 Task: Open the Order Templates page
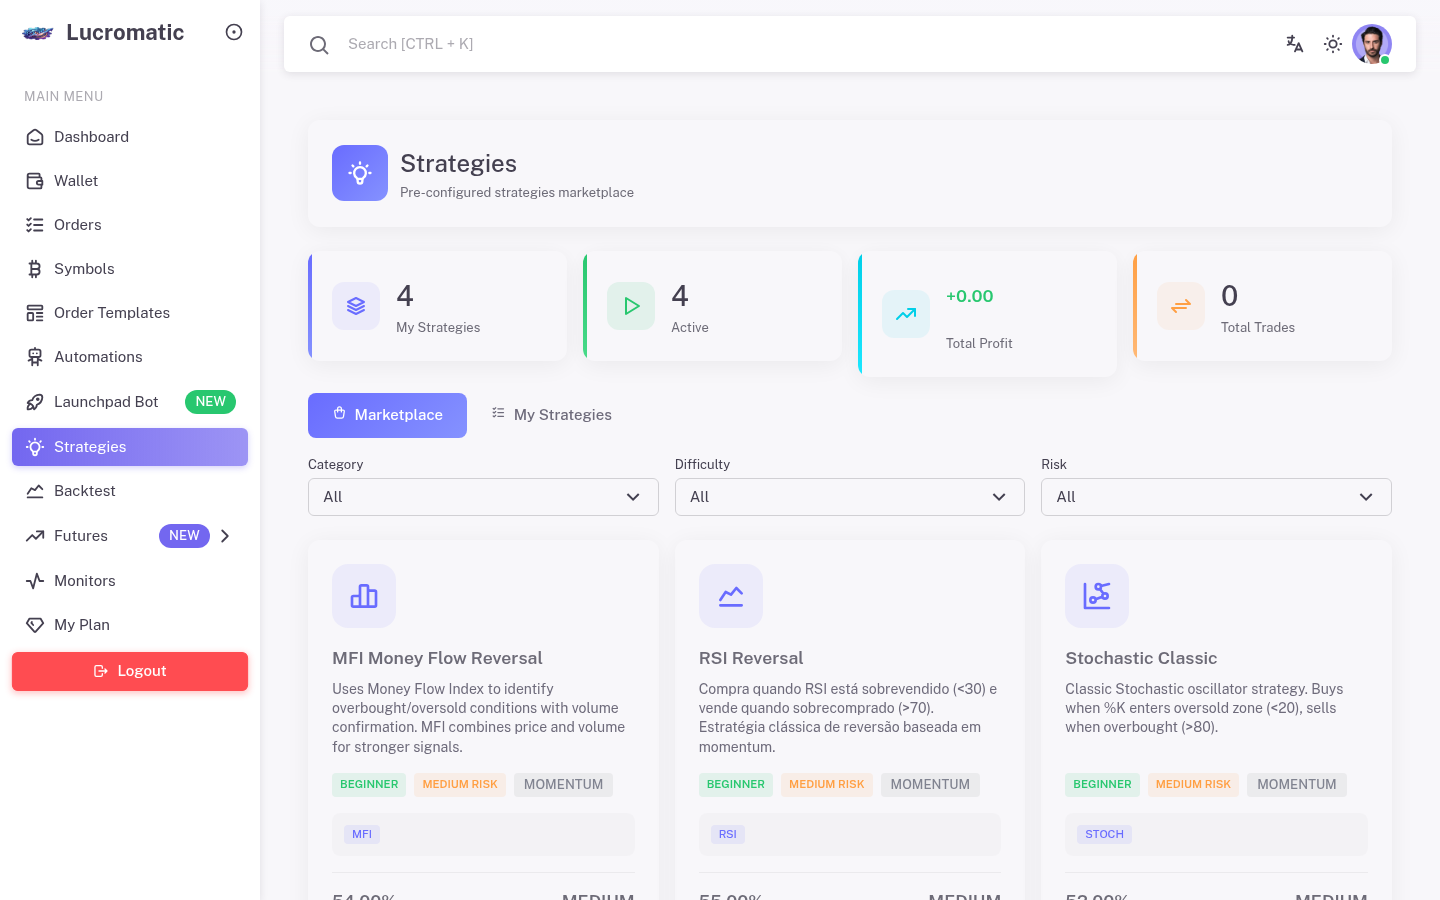(111, 313)
